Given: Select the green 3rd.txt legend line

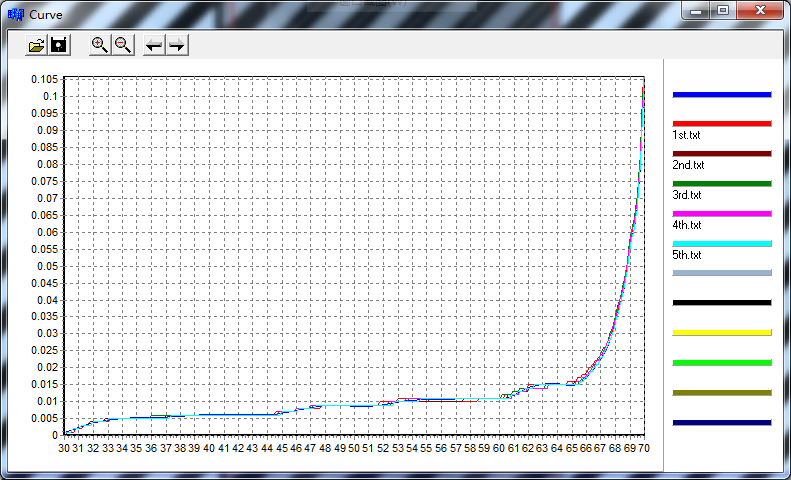Looking at the screenshot, I should click(721, 183).
